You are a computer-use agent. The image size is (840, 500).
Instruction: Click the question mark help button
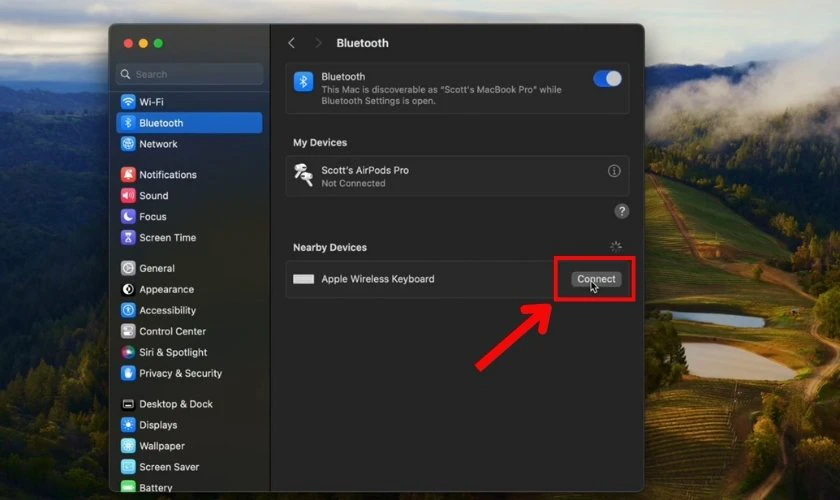621,211
